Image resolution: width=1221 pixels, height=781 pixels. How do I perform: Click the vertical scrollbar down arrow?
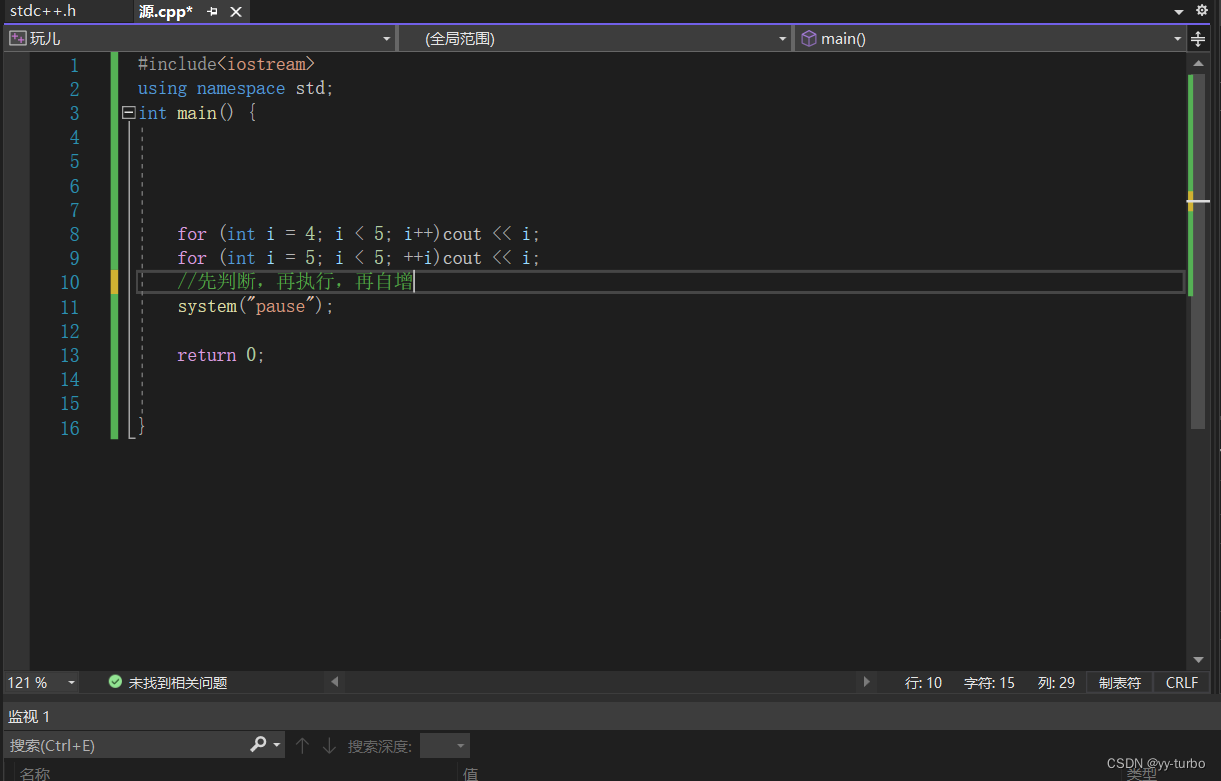point(1198,660)
